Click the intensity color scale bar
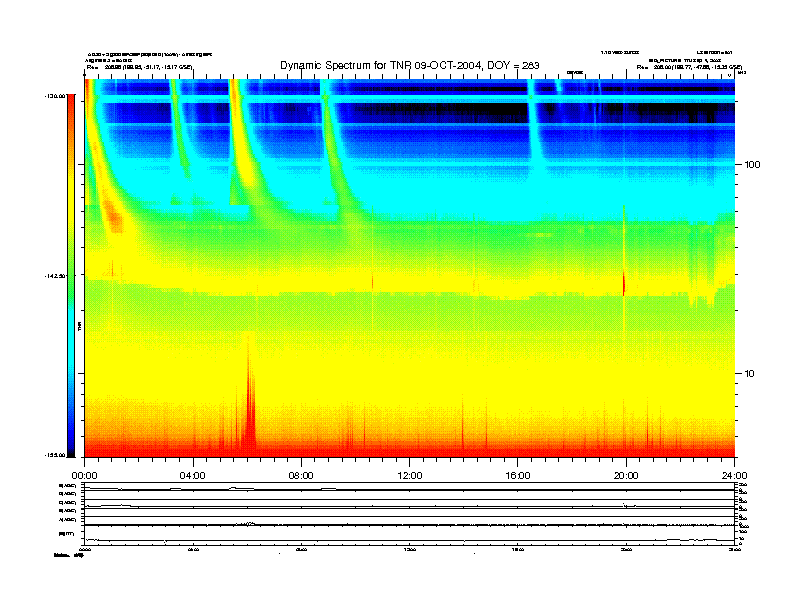The width and height of the screenshot is (792, 612). pos(71,275)
